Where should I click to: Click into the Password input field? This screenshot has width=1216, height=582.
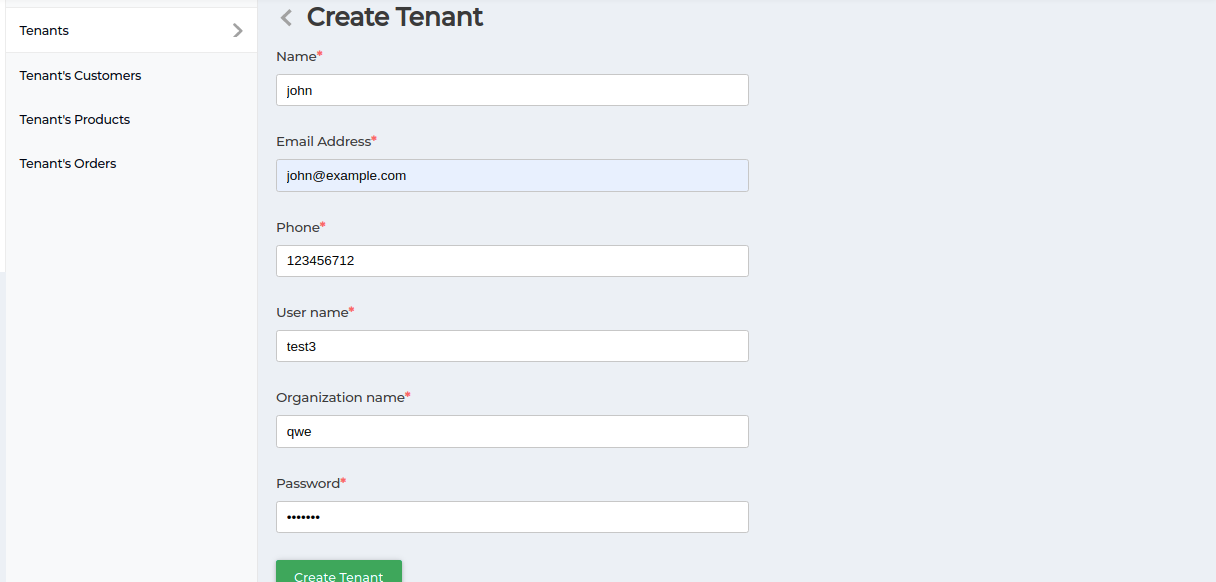[512, 517]
